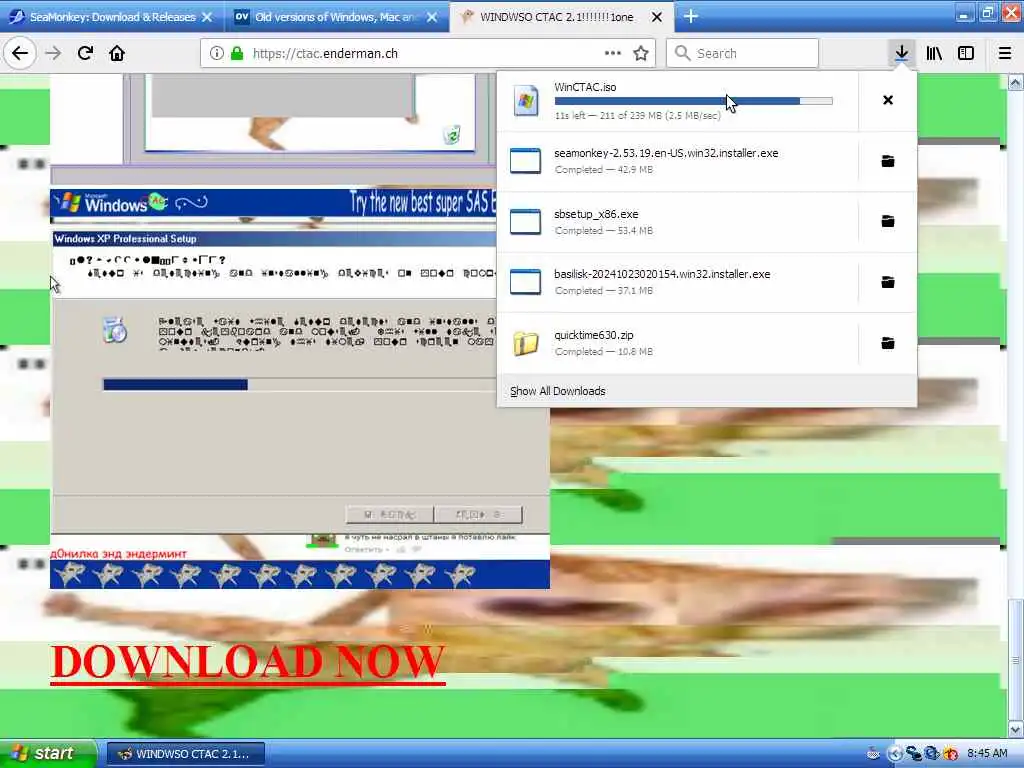
Task: Switch to SeaMonkey Download & Releases tab
Action: click(x=112, y=17)
